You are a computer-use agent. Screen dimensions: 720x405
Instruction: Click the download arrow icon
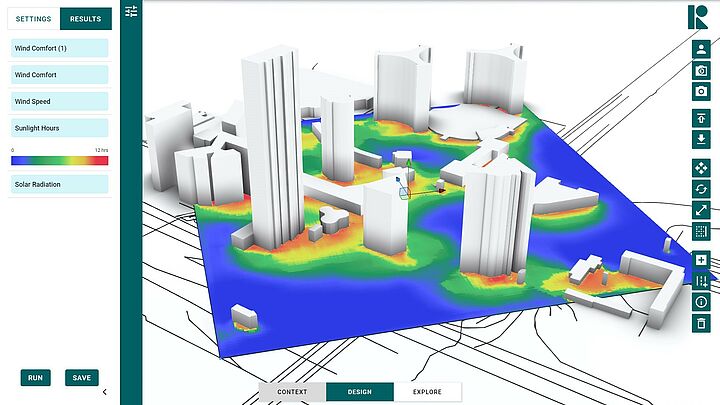701,139
